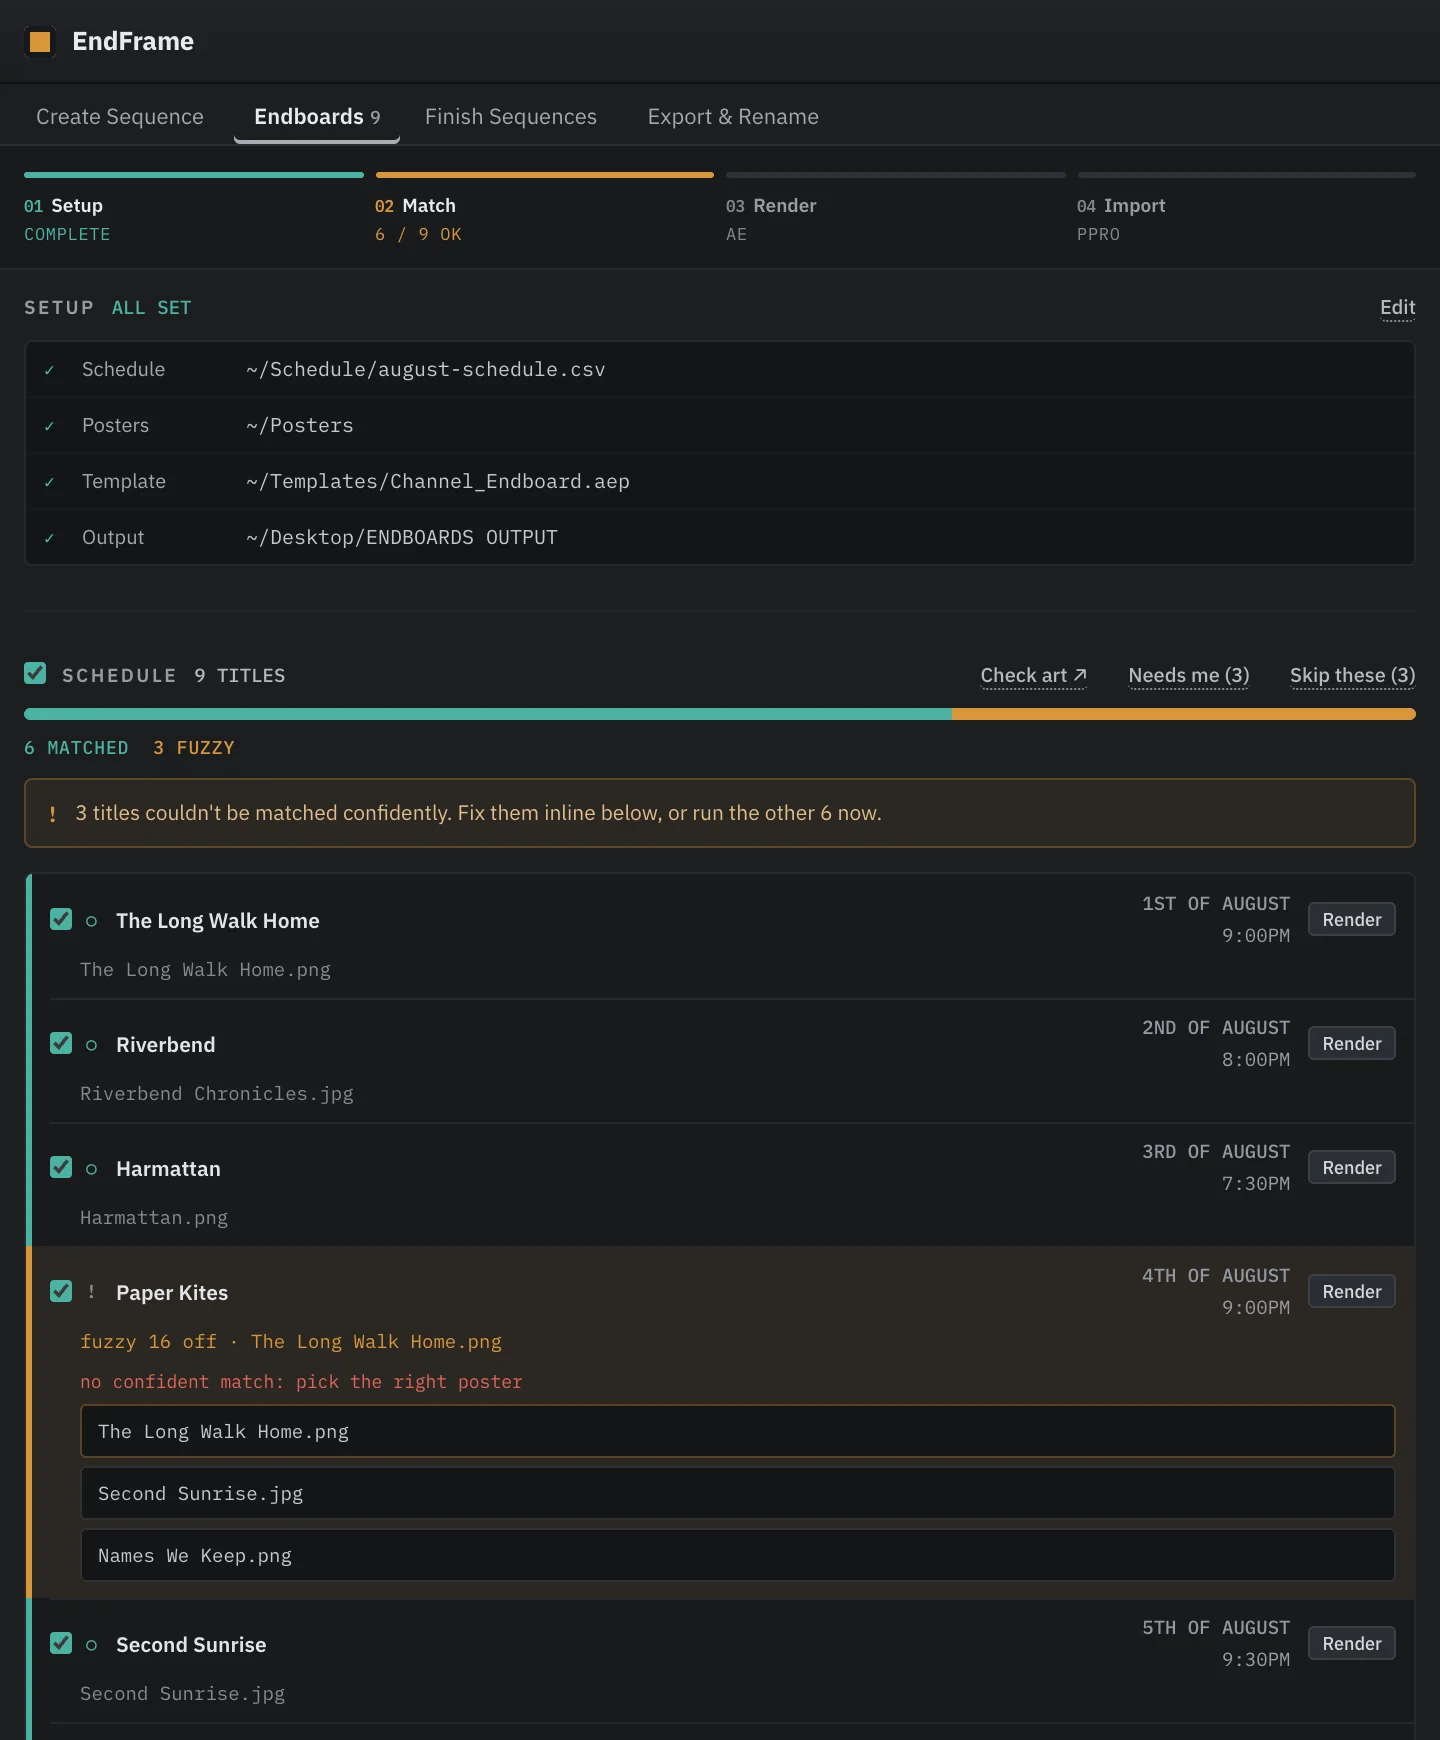
Task: Select the Riverbend Chronicles.jpg filename
Action: [217, 1094]
